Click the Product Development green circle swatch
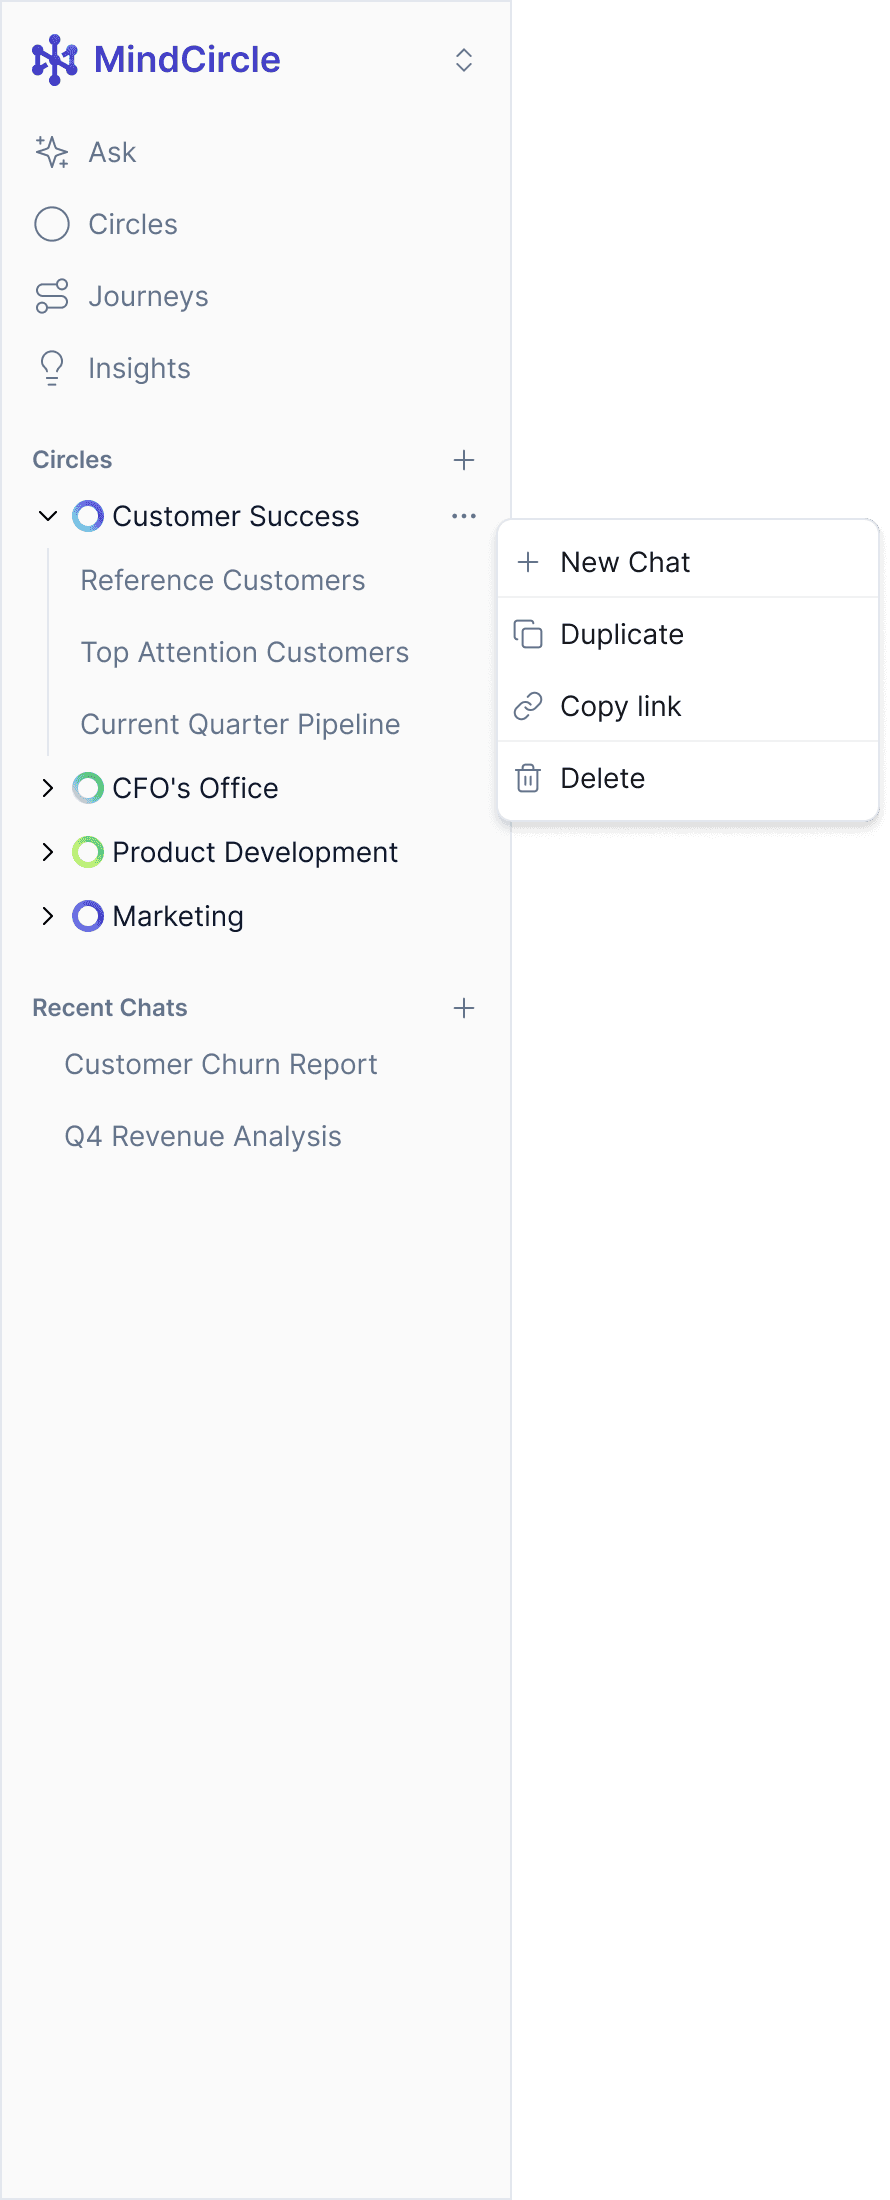The image size is (890, 2200). click(89, 852)
